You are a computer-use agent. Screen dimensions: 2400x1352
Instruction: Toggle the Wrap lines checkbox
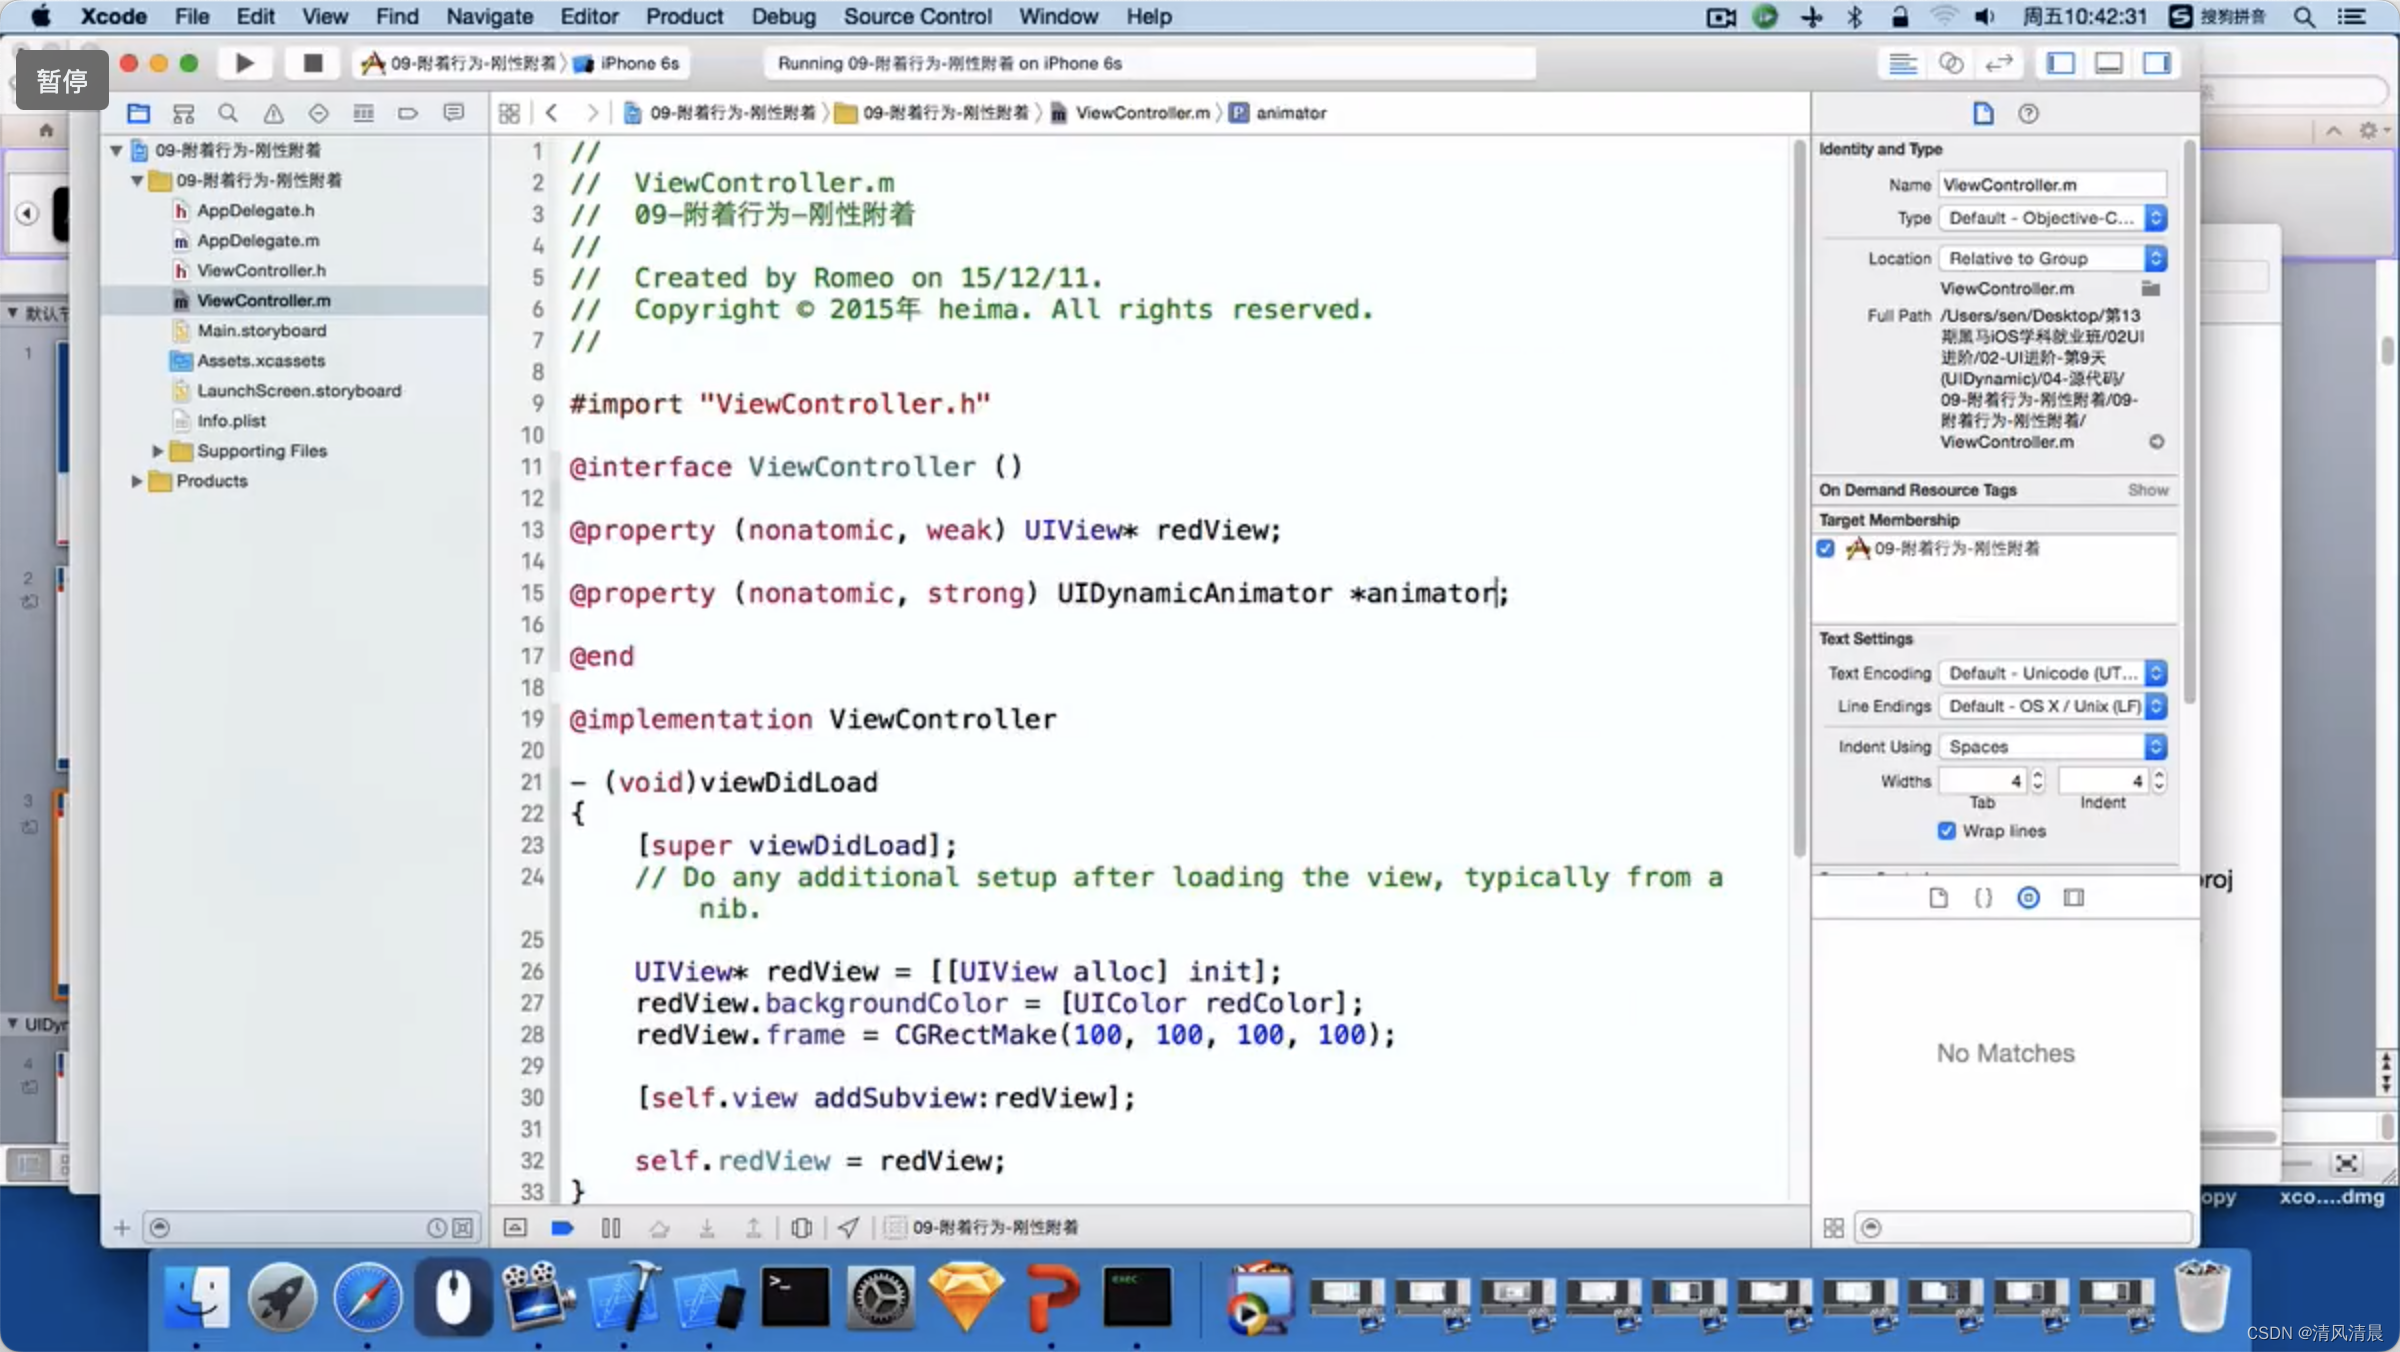coord(1946,831)
